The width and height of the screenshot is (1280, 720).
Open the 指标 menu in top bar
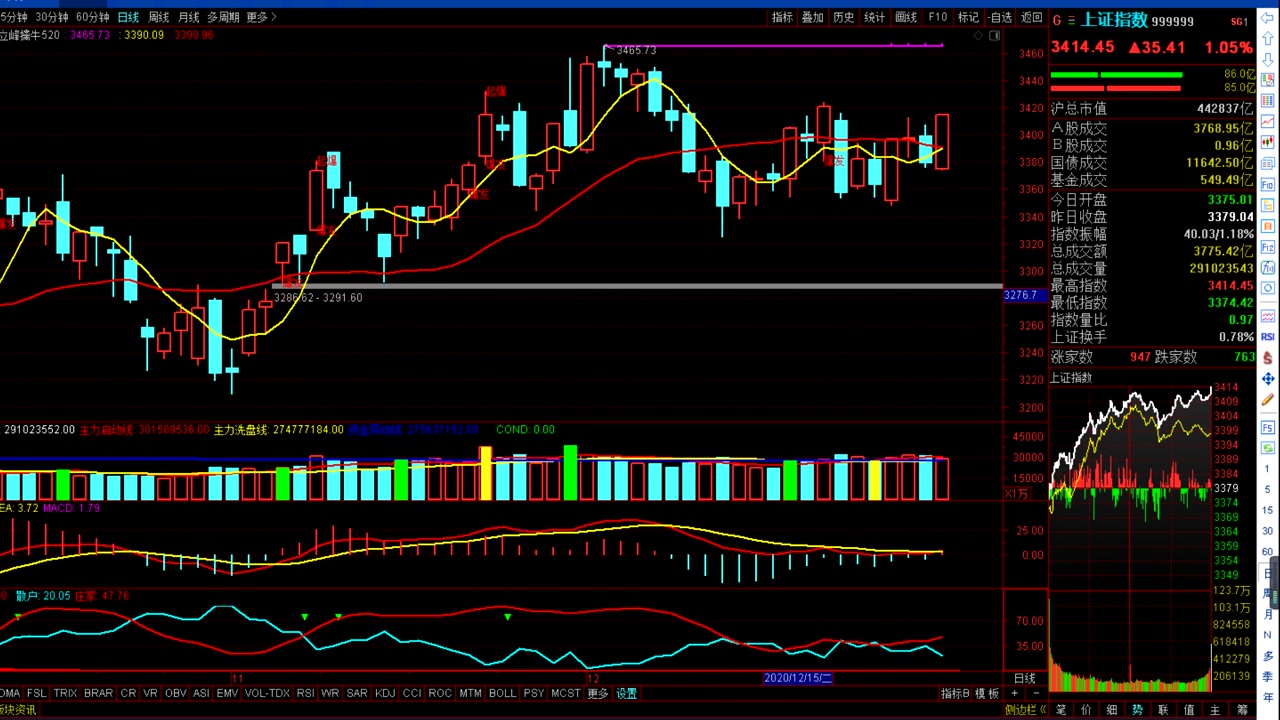[782, 17]
